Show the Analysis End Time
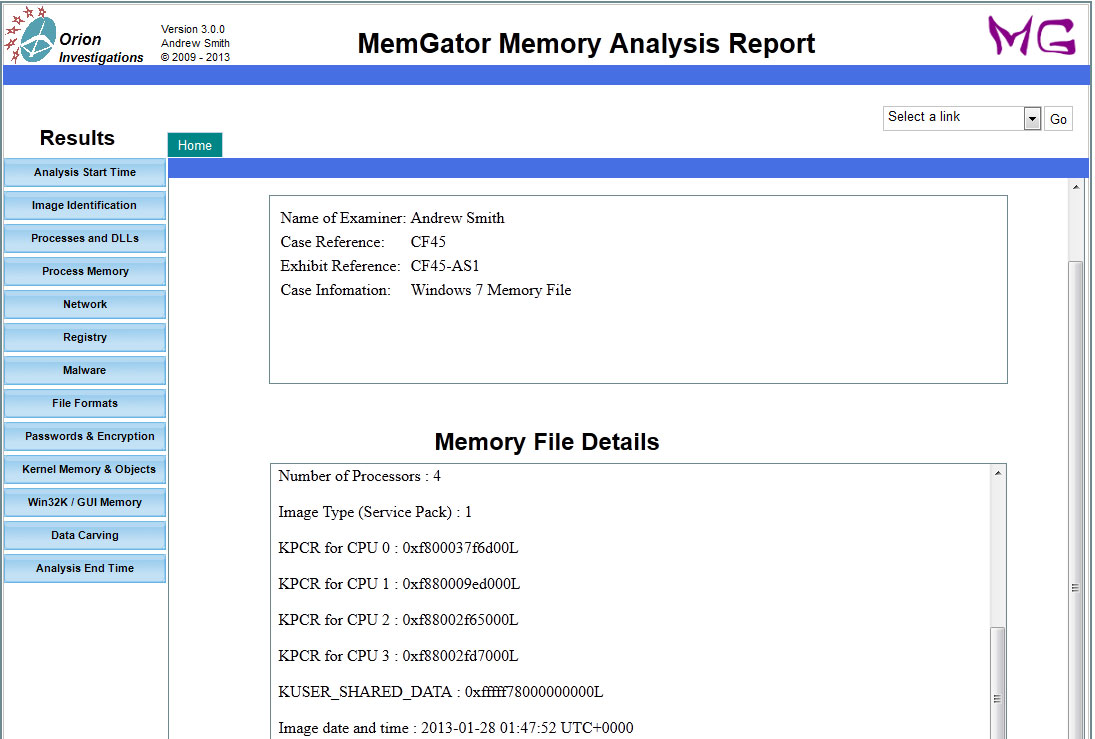This screenshot has height=739, width=1095. (85, 569)
